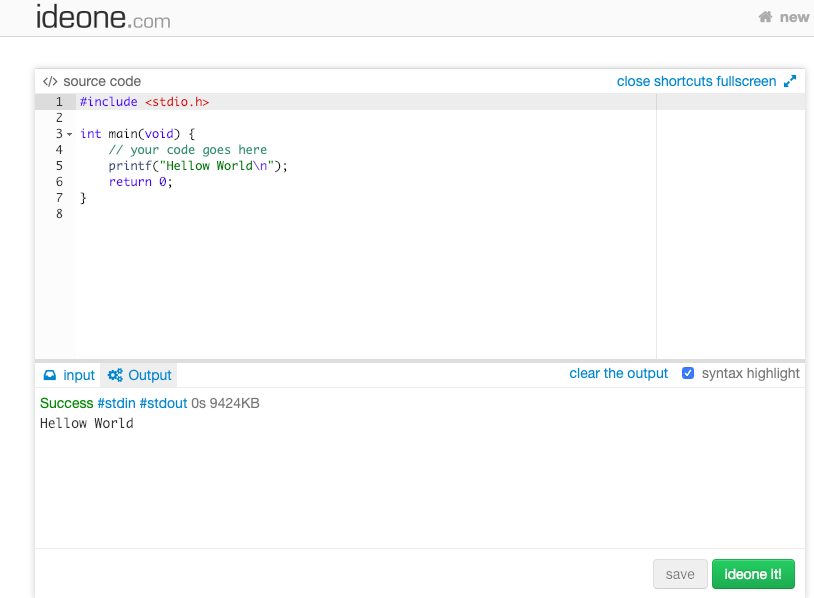This screenshot has height=598, width=814.
Task: Place cursor on the printf code line
Action: tap(198, 166)
